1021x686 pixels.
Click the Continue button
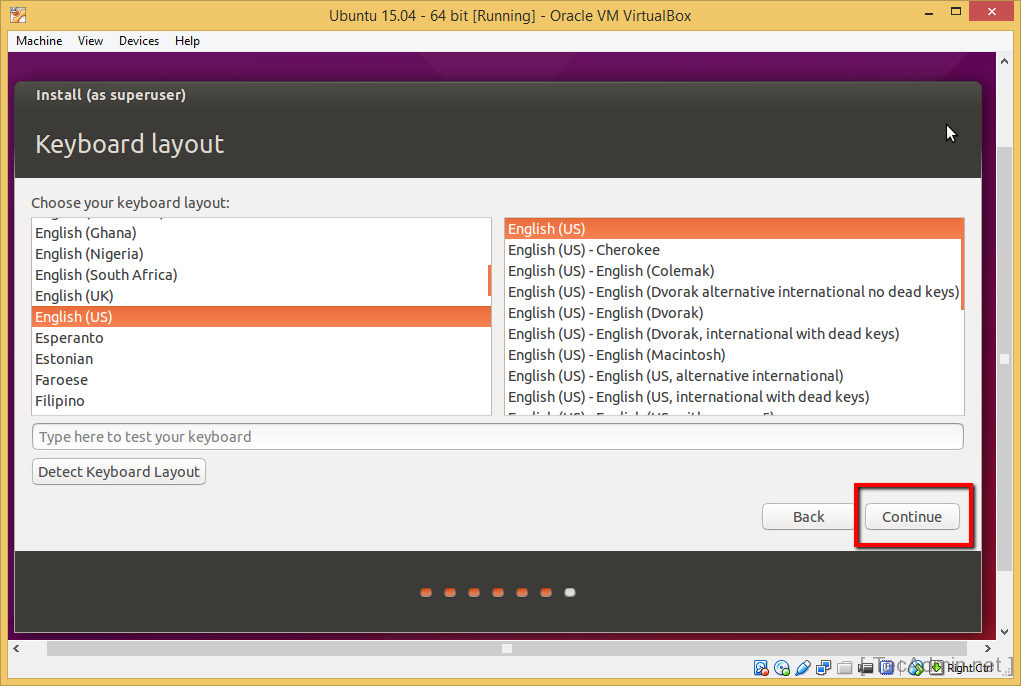(x=911, y=516)
